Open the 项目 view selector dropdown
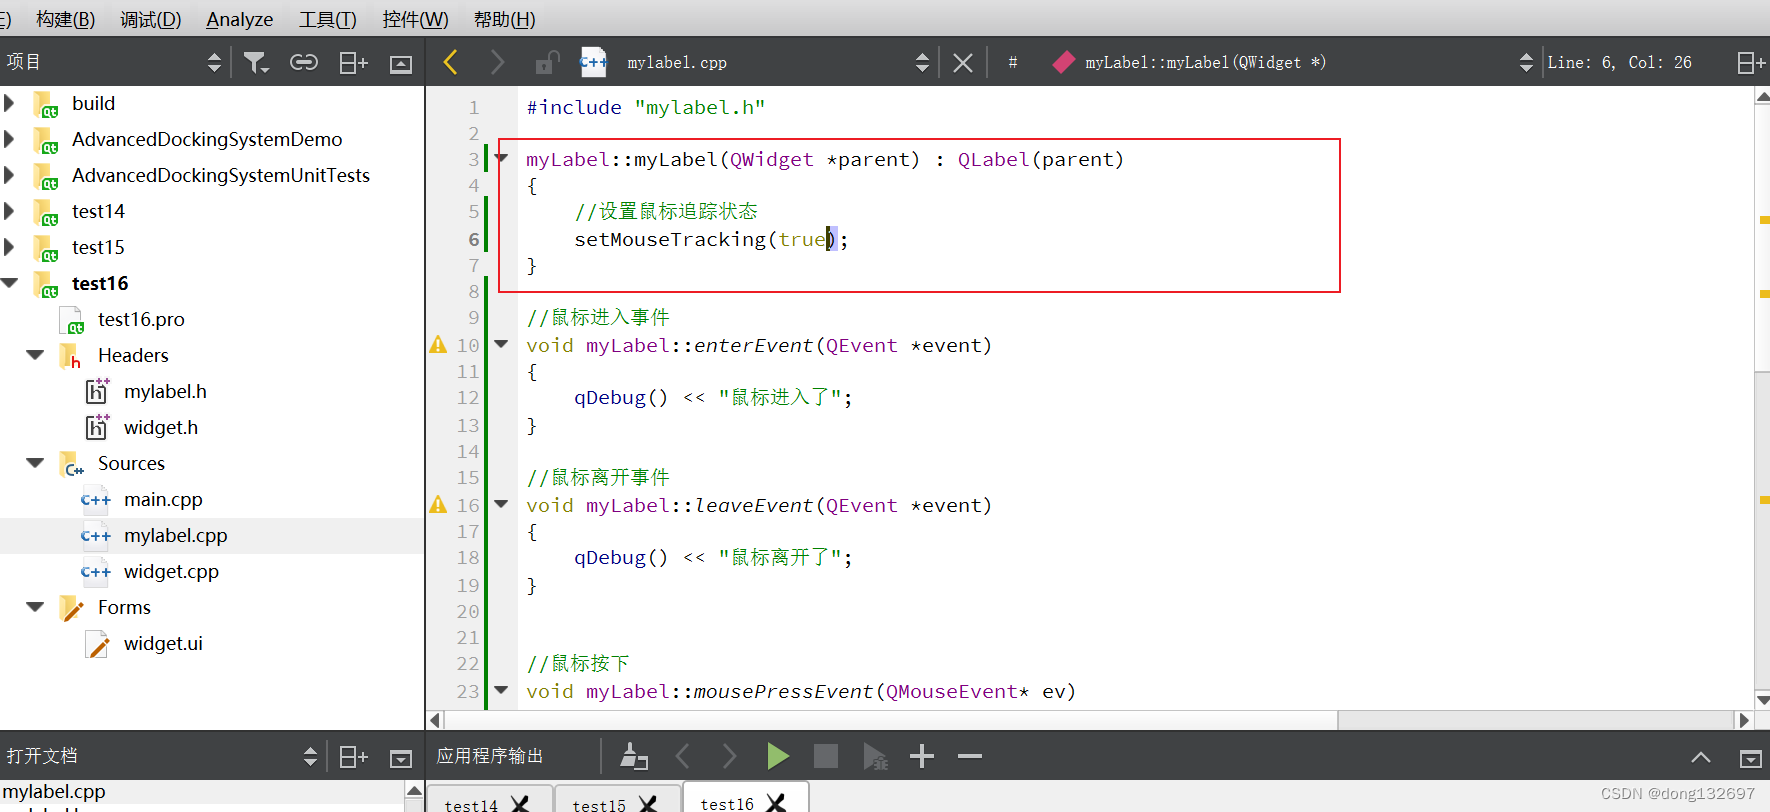 click(x=214, y=63)
